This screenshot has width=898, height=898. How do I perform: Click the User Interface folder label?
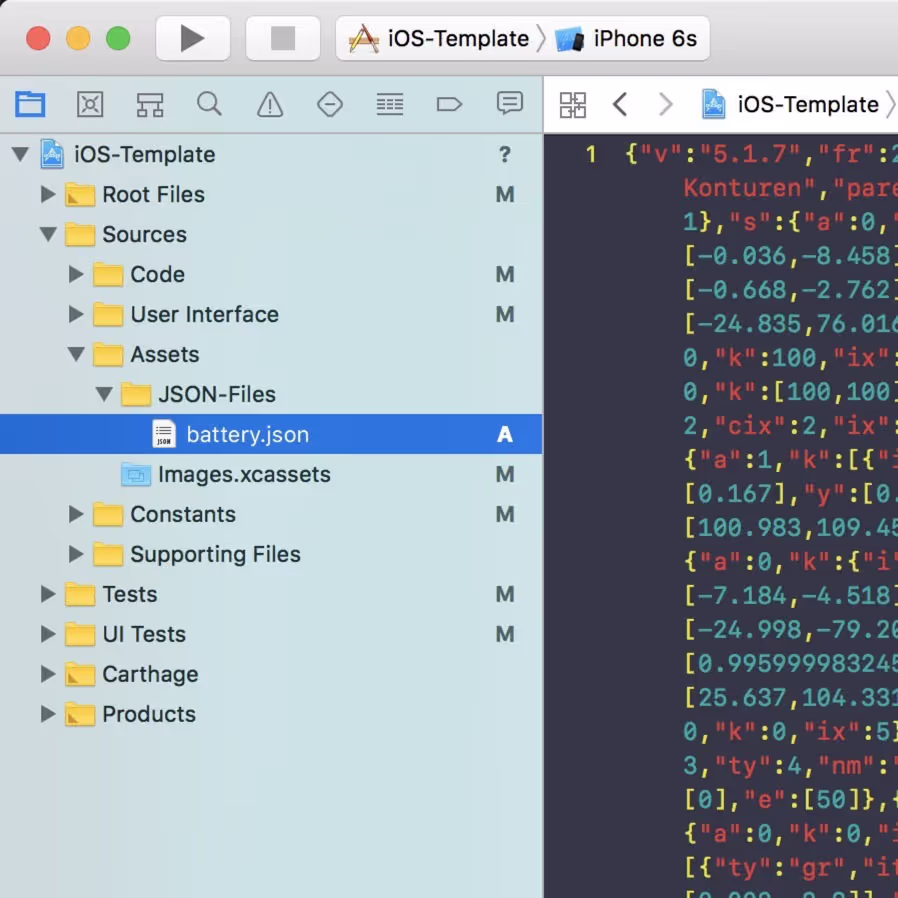point(204,314)
